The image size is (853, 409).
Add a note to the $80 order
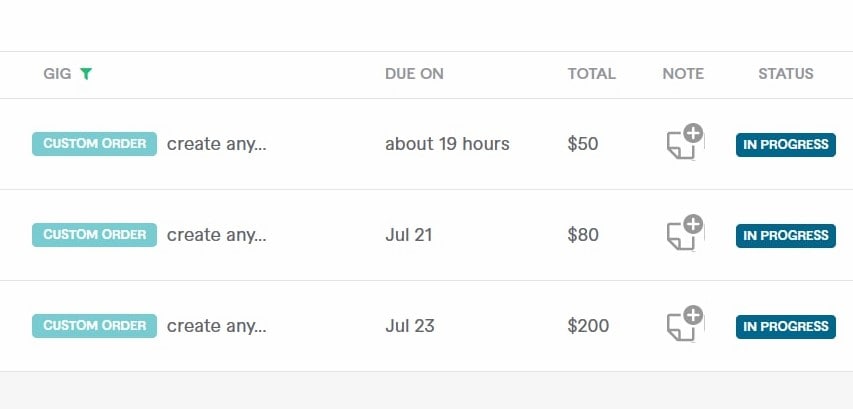coord(685,232)
